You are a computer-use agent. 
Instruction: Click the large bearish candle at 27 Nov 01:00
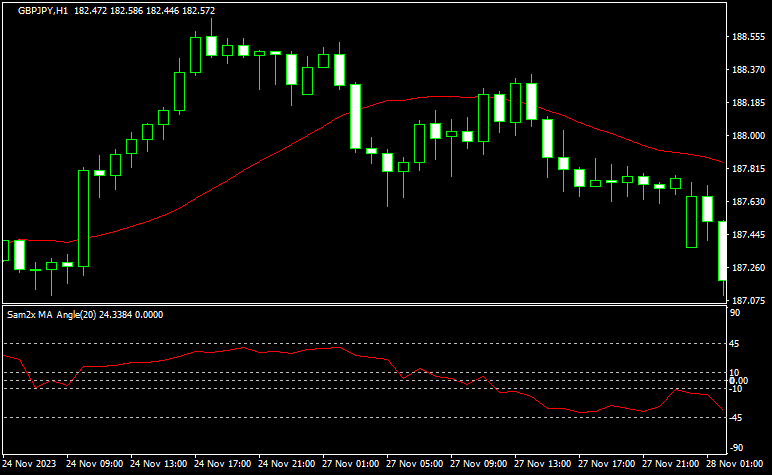[x=355, y=117]
